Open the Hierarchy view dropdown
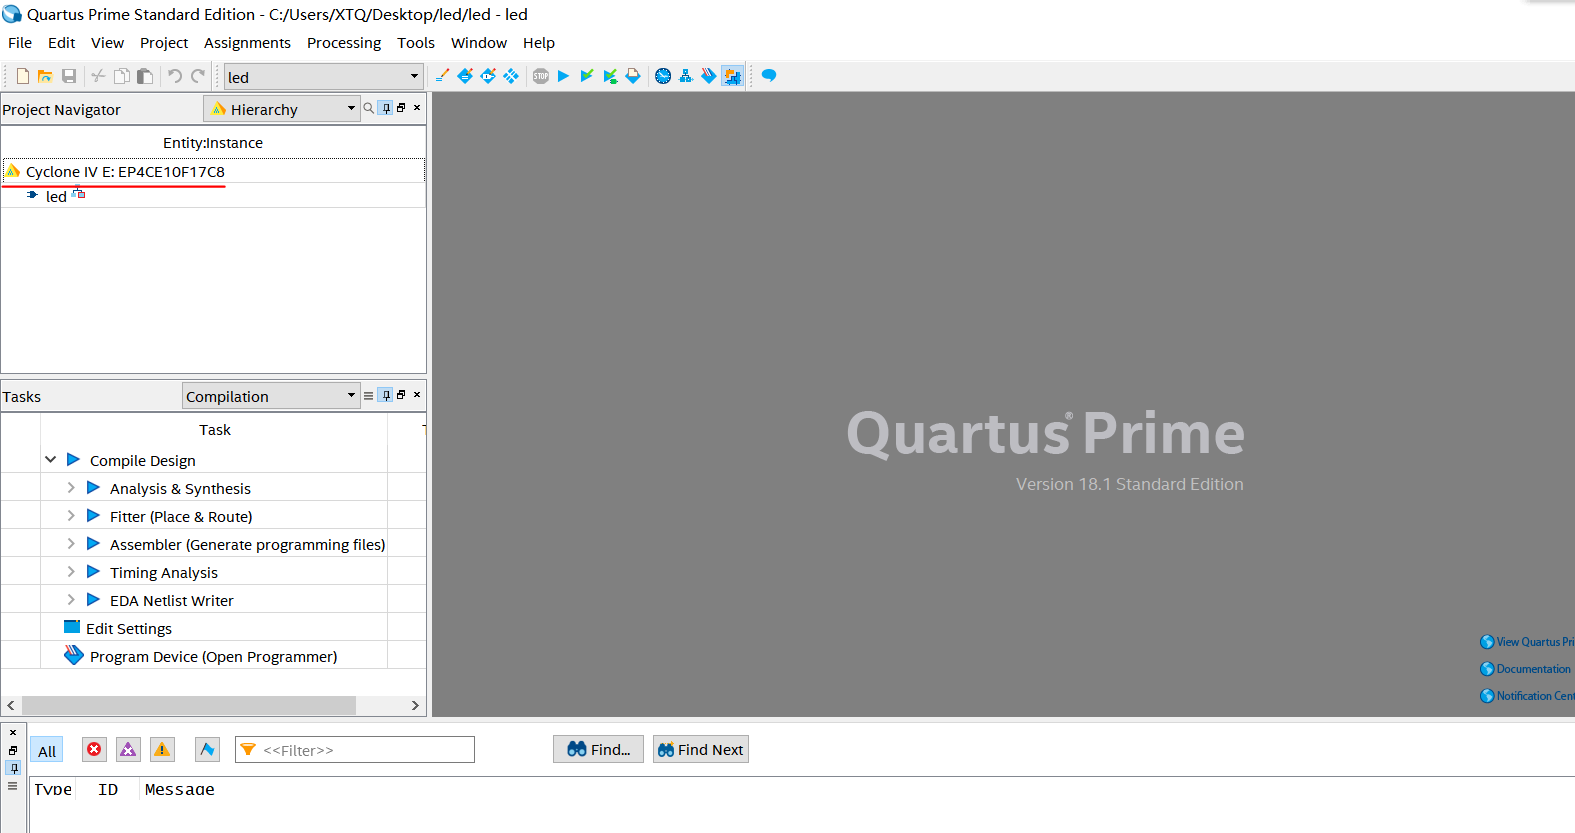Image resolution: width=1575 pixels, height=833 pixels. pos(351,108)
